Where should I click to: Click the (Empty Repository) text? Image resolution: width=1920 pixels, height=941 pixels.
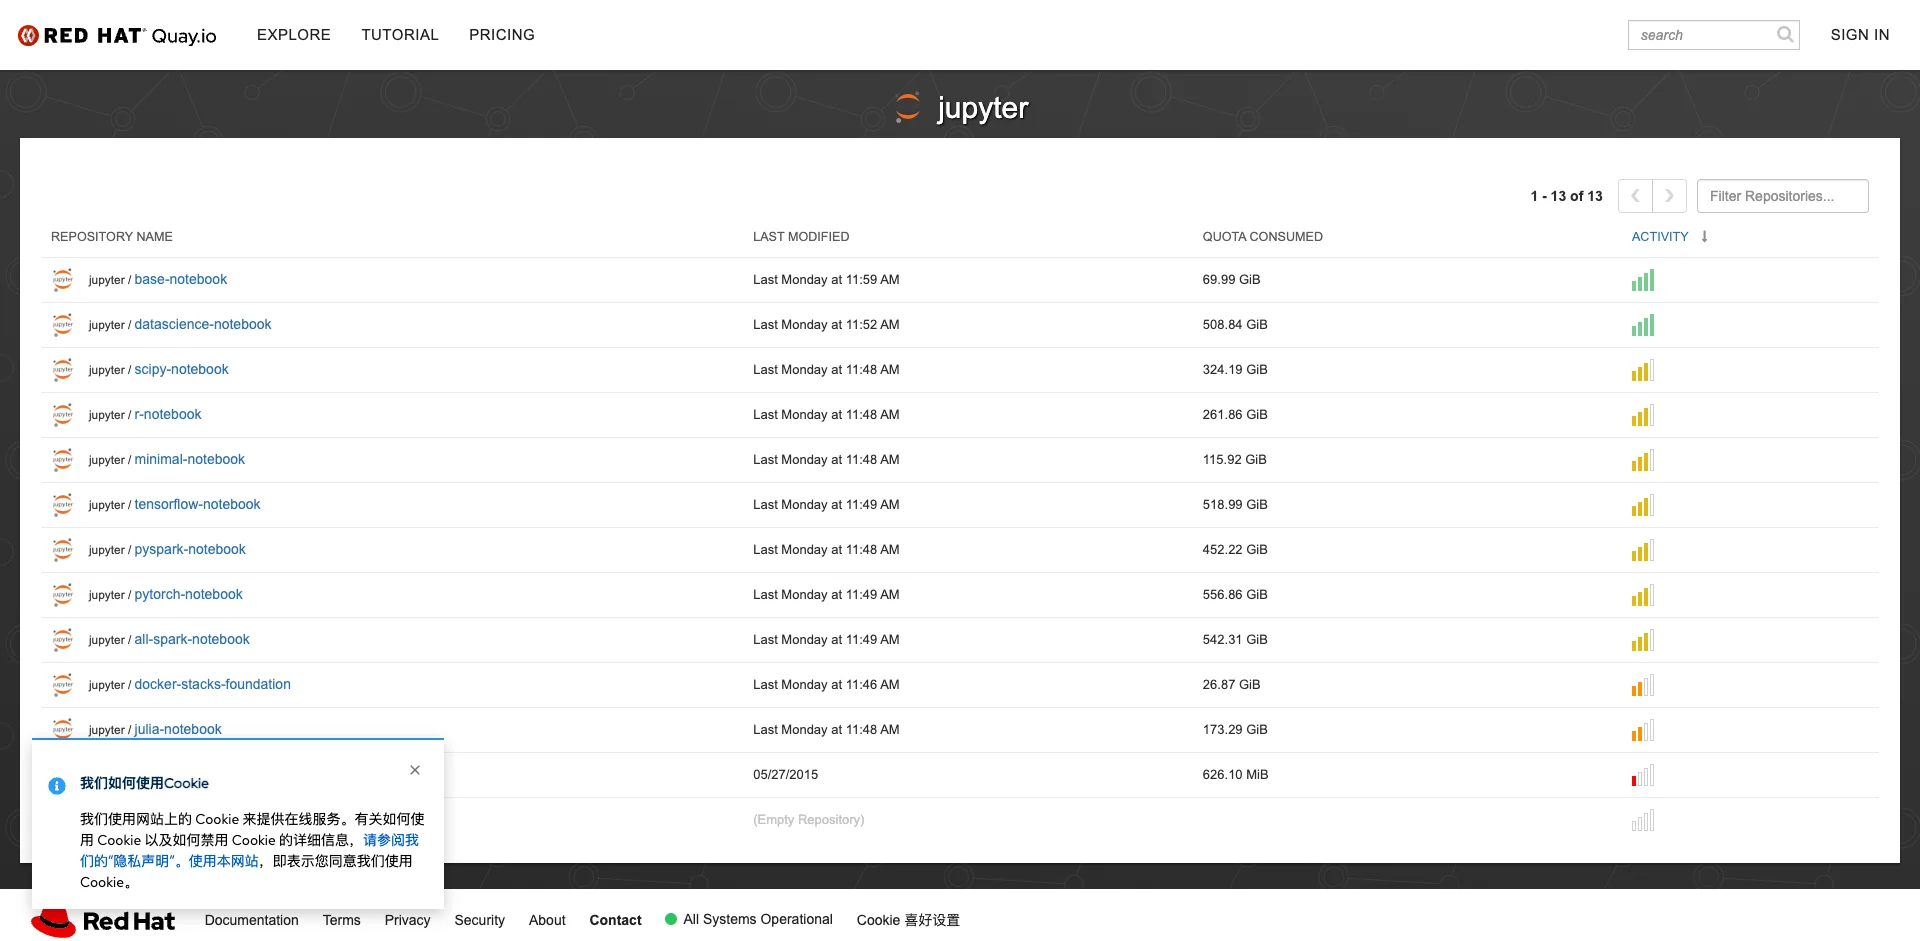point(808,820)
